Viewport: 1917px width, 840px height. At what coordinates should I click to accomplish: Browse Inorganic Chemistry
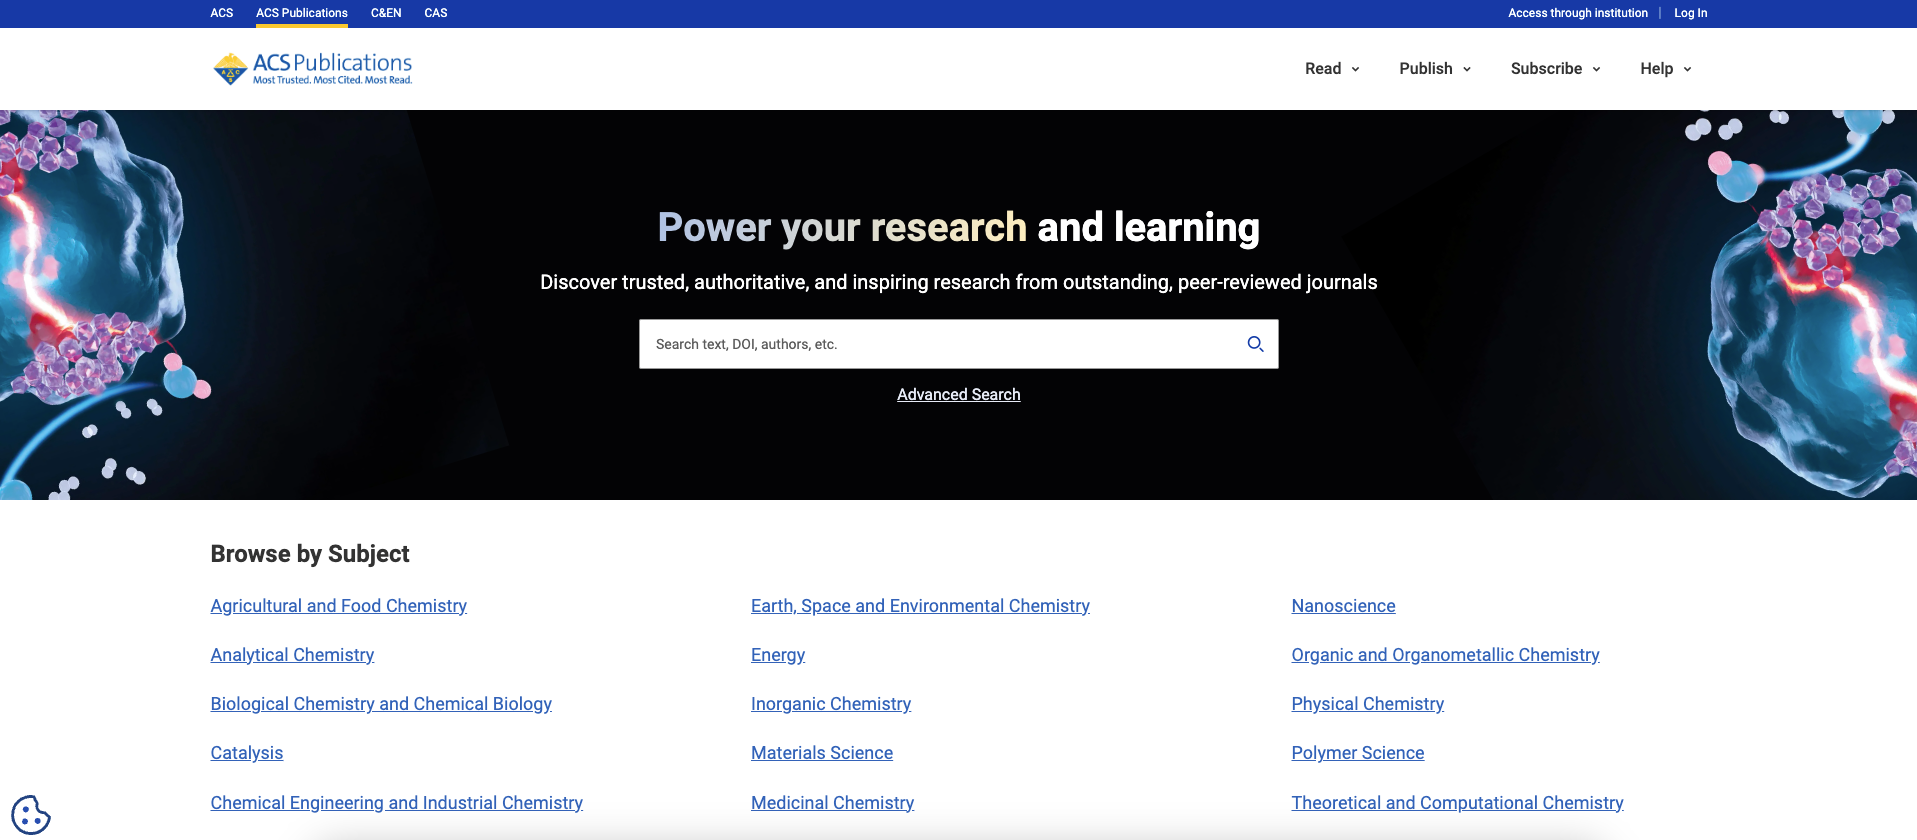click(x=831, y=704)
